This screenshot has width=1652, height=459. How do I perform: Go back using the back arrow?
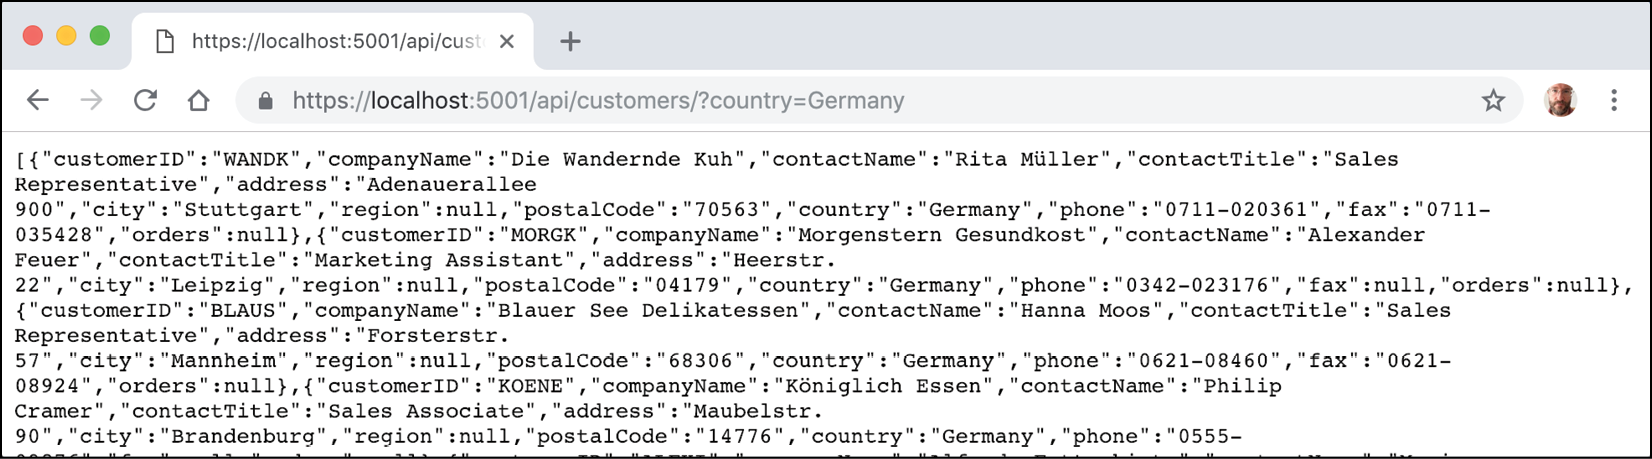38,100
